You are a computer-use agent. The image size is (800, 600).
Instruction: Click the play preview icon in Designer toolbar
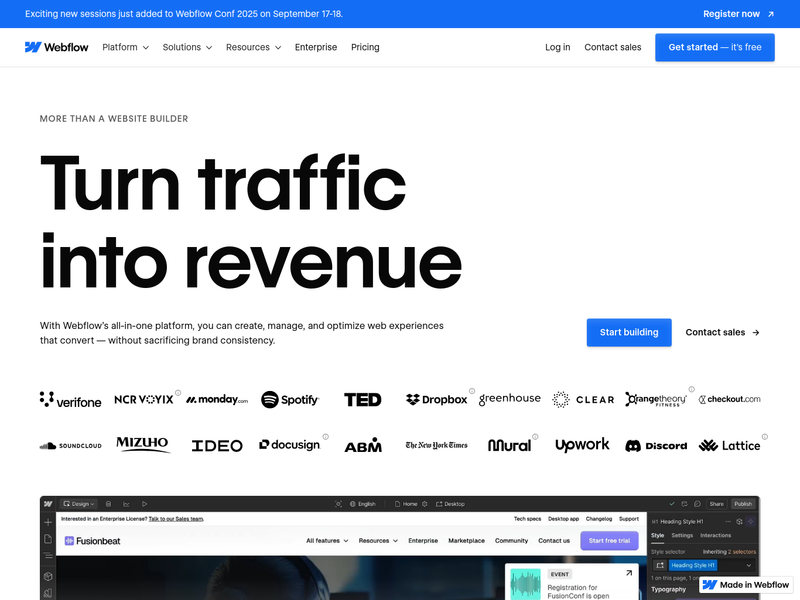pyautogui.click(x=144, y=504)
